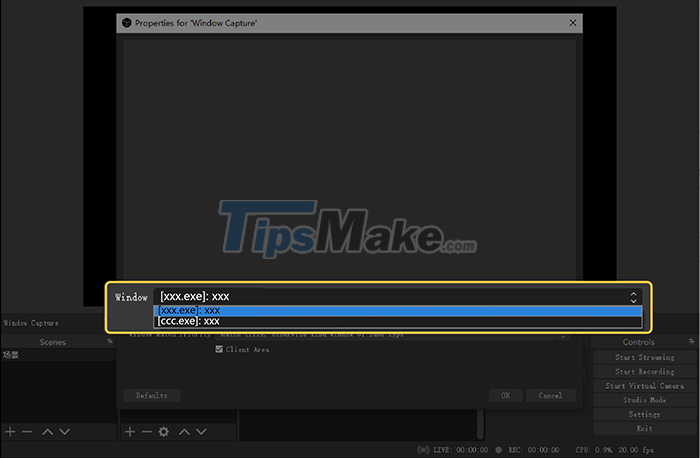The height and width of the screenshot is (458, 700).
Task: Open the Window combo box showing [xxx.exe]: xxx
Action: click(x=397, y=297)
